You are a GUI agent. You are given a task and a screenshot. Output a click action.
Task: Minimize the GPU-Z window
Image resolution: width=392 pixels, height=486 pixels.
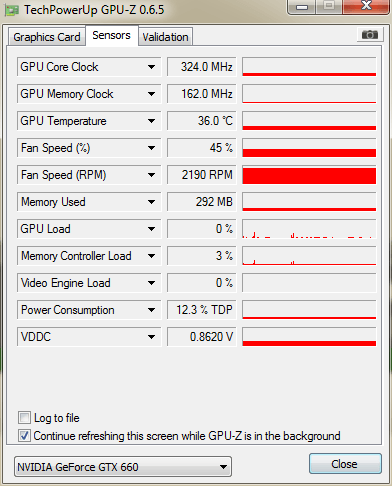click(302, 6)
